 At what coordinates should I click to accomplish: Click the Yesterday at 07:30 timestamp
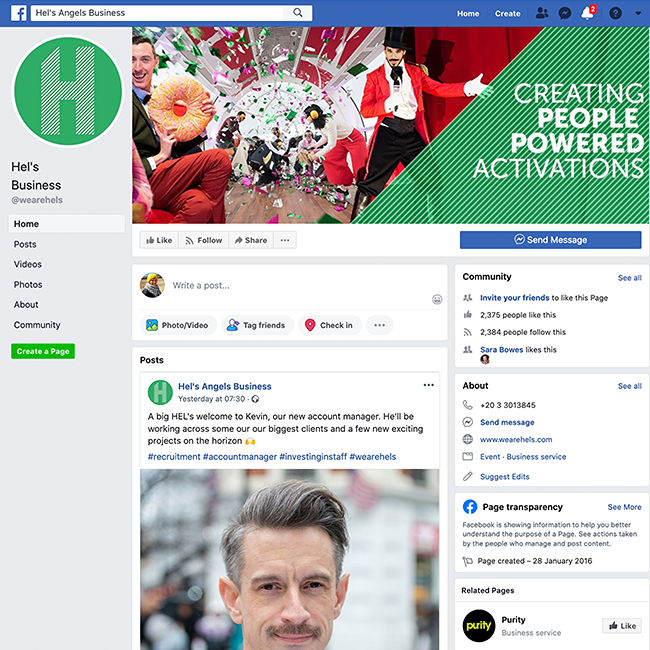point(211,399)
